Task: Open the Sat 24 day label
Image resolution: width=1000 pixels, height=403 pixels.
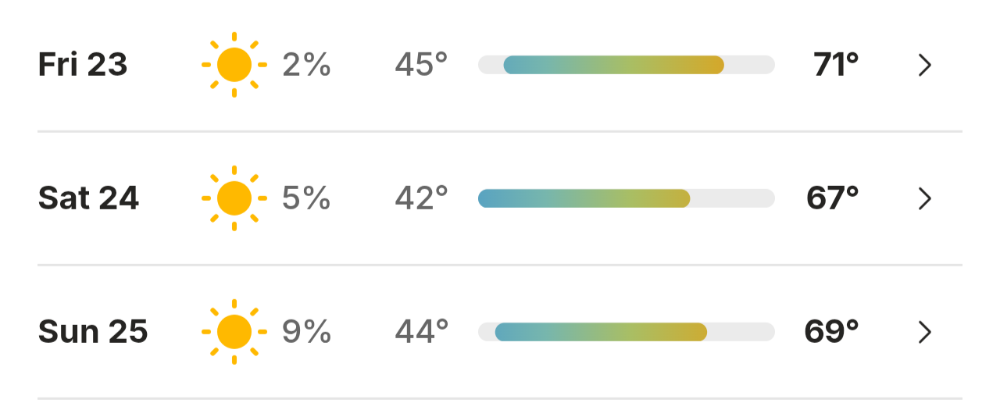Action: tap(89, 198)
